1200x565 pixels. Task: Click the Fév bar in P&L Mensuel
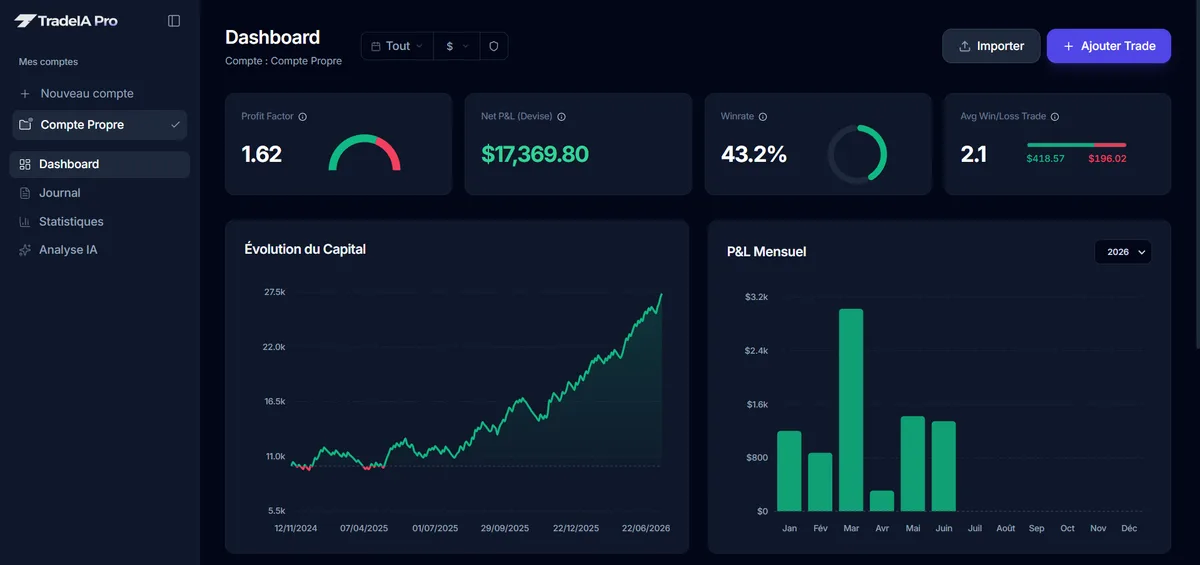click(x=820, y=482)
